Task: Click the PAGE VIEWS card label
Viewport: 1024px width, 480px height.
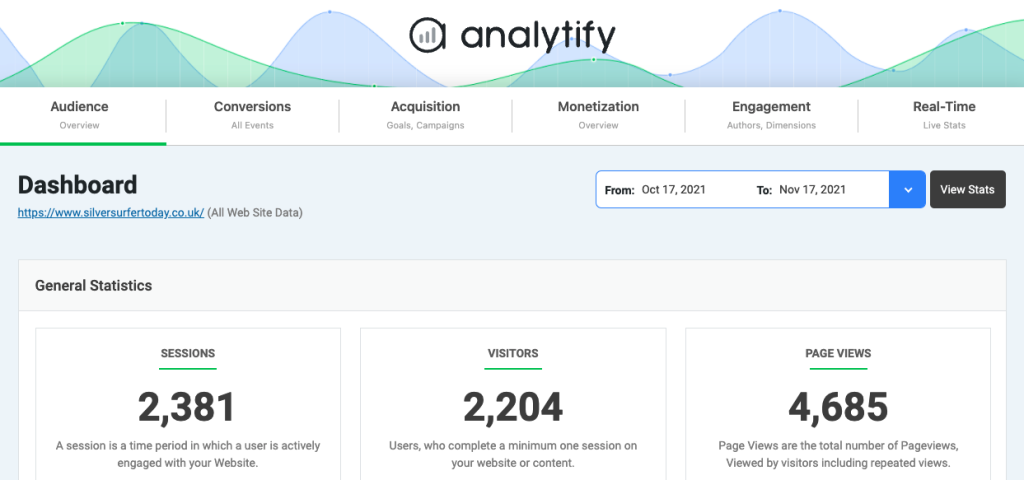Action: (x=838, y=353)
